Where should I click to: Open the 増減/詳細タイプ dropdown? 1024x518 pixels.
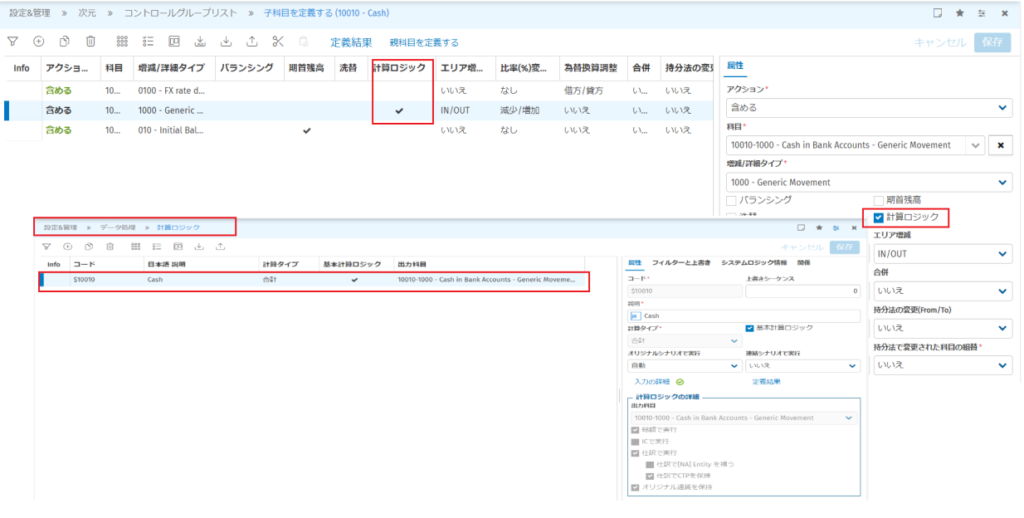[x=868, y=182]
